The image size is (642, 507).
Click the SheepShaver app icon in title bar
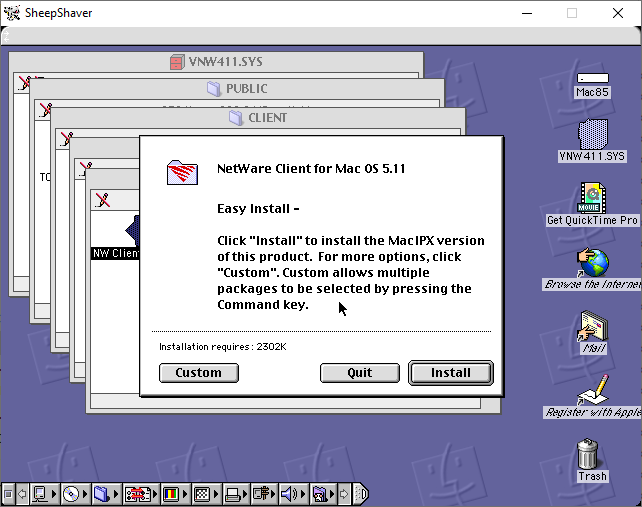12,13
